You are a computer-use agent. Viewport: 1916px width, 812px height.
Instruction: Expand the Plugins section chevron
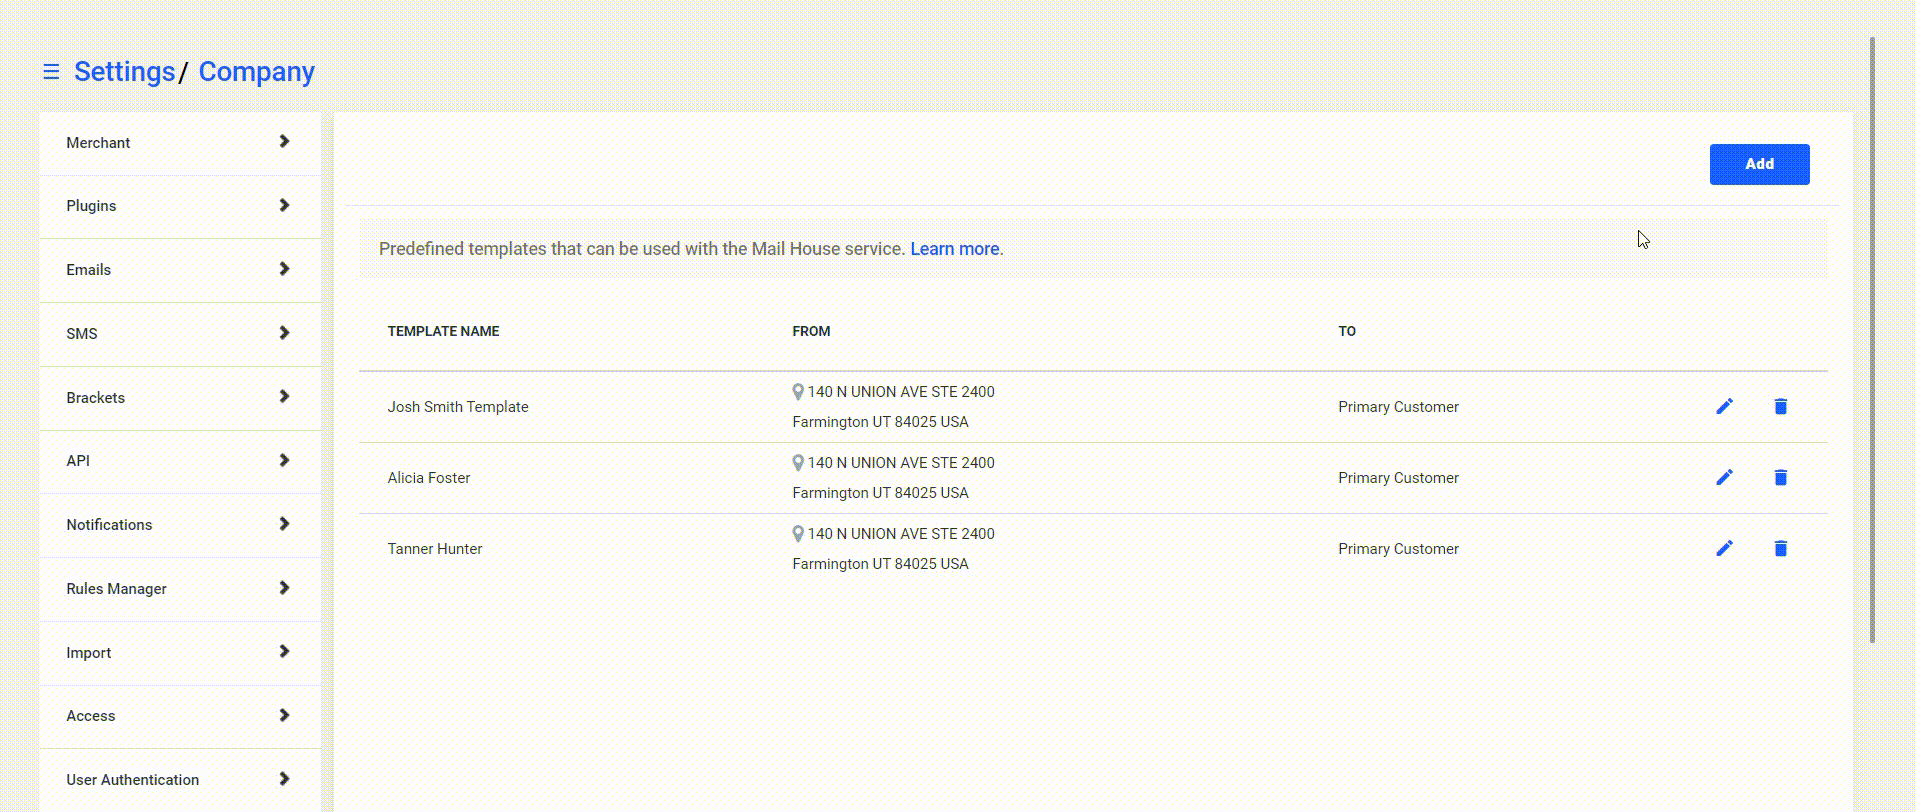[x=284, y=205]
